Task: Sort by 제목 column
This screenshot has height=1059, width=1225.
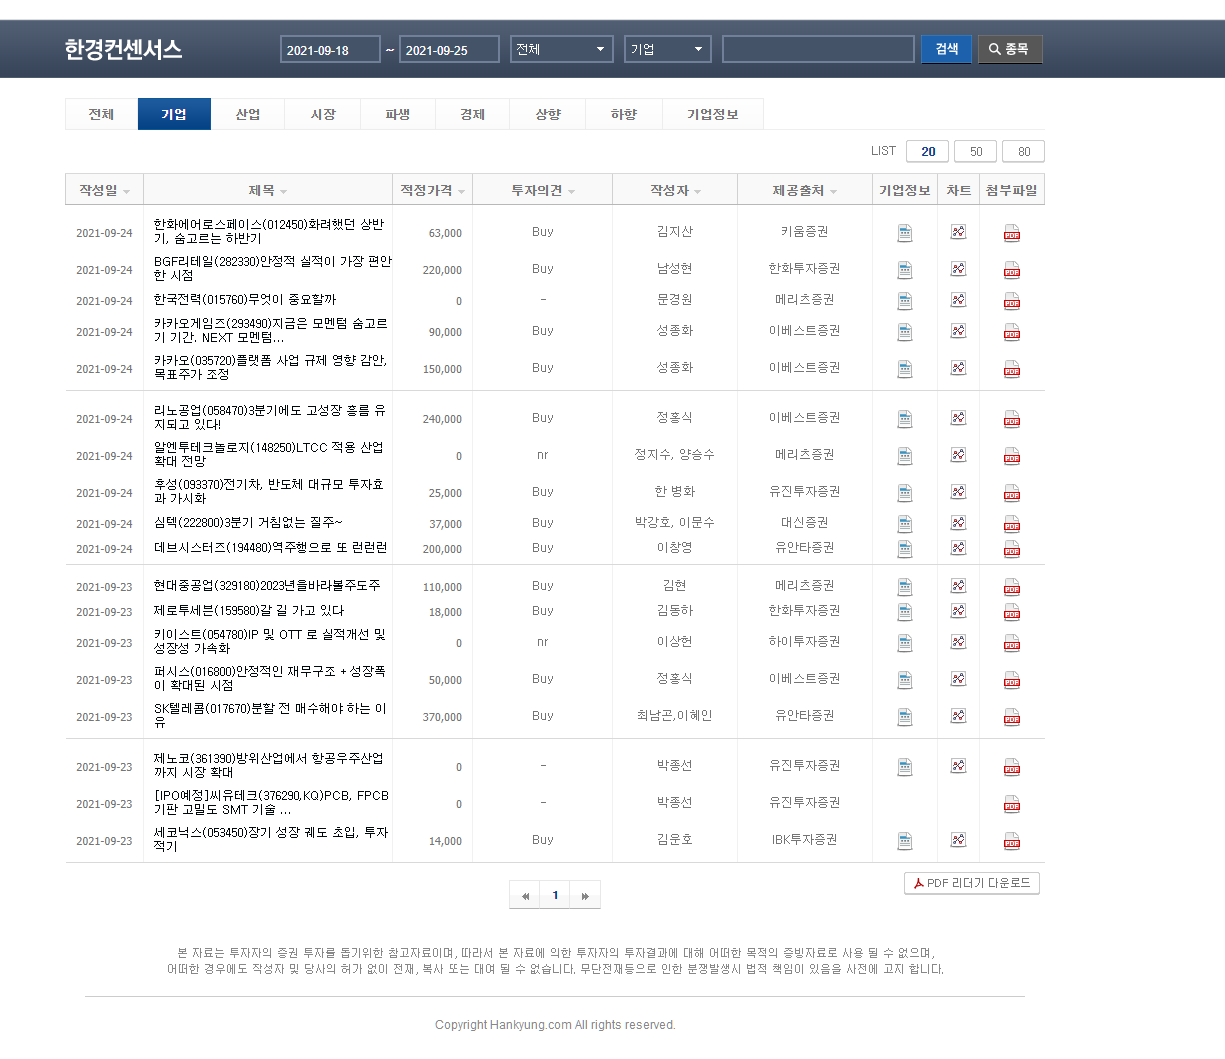Action: point(268,190)
